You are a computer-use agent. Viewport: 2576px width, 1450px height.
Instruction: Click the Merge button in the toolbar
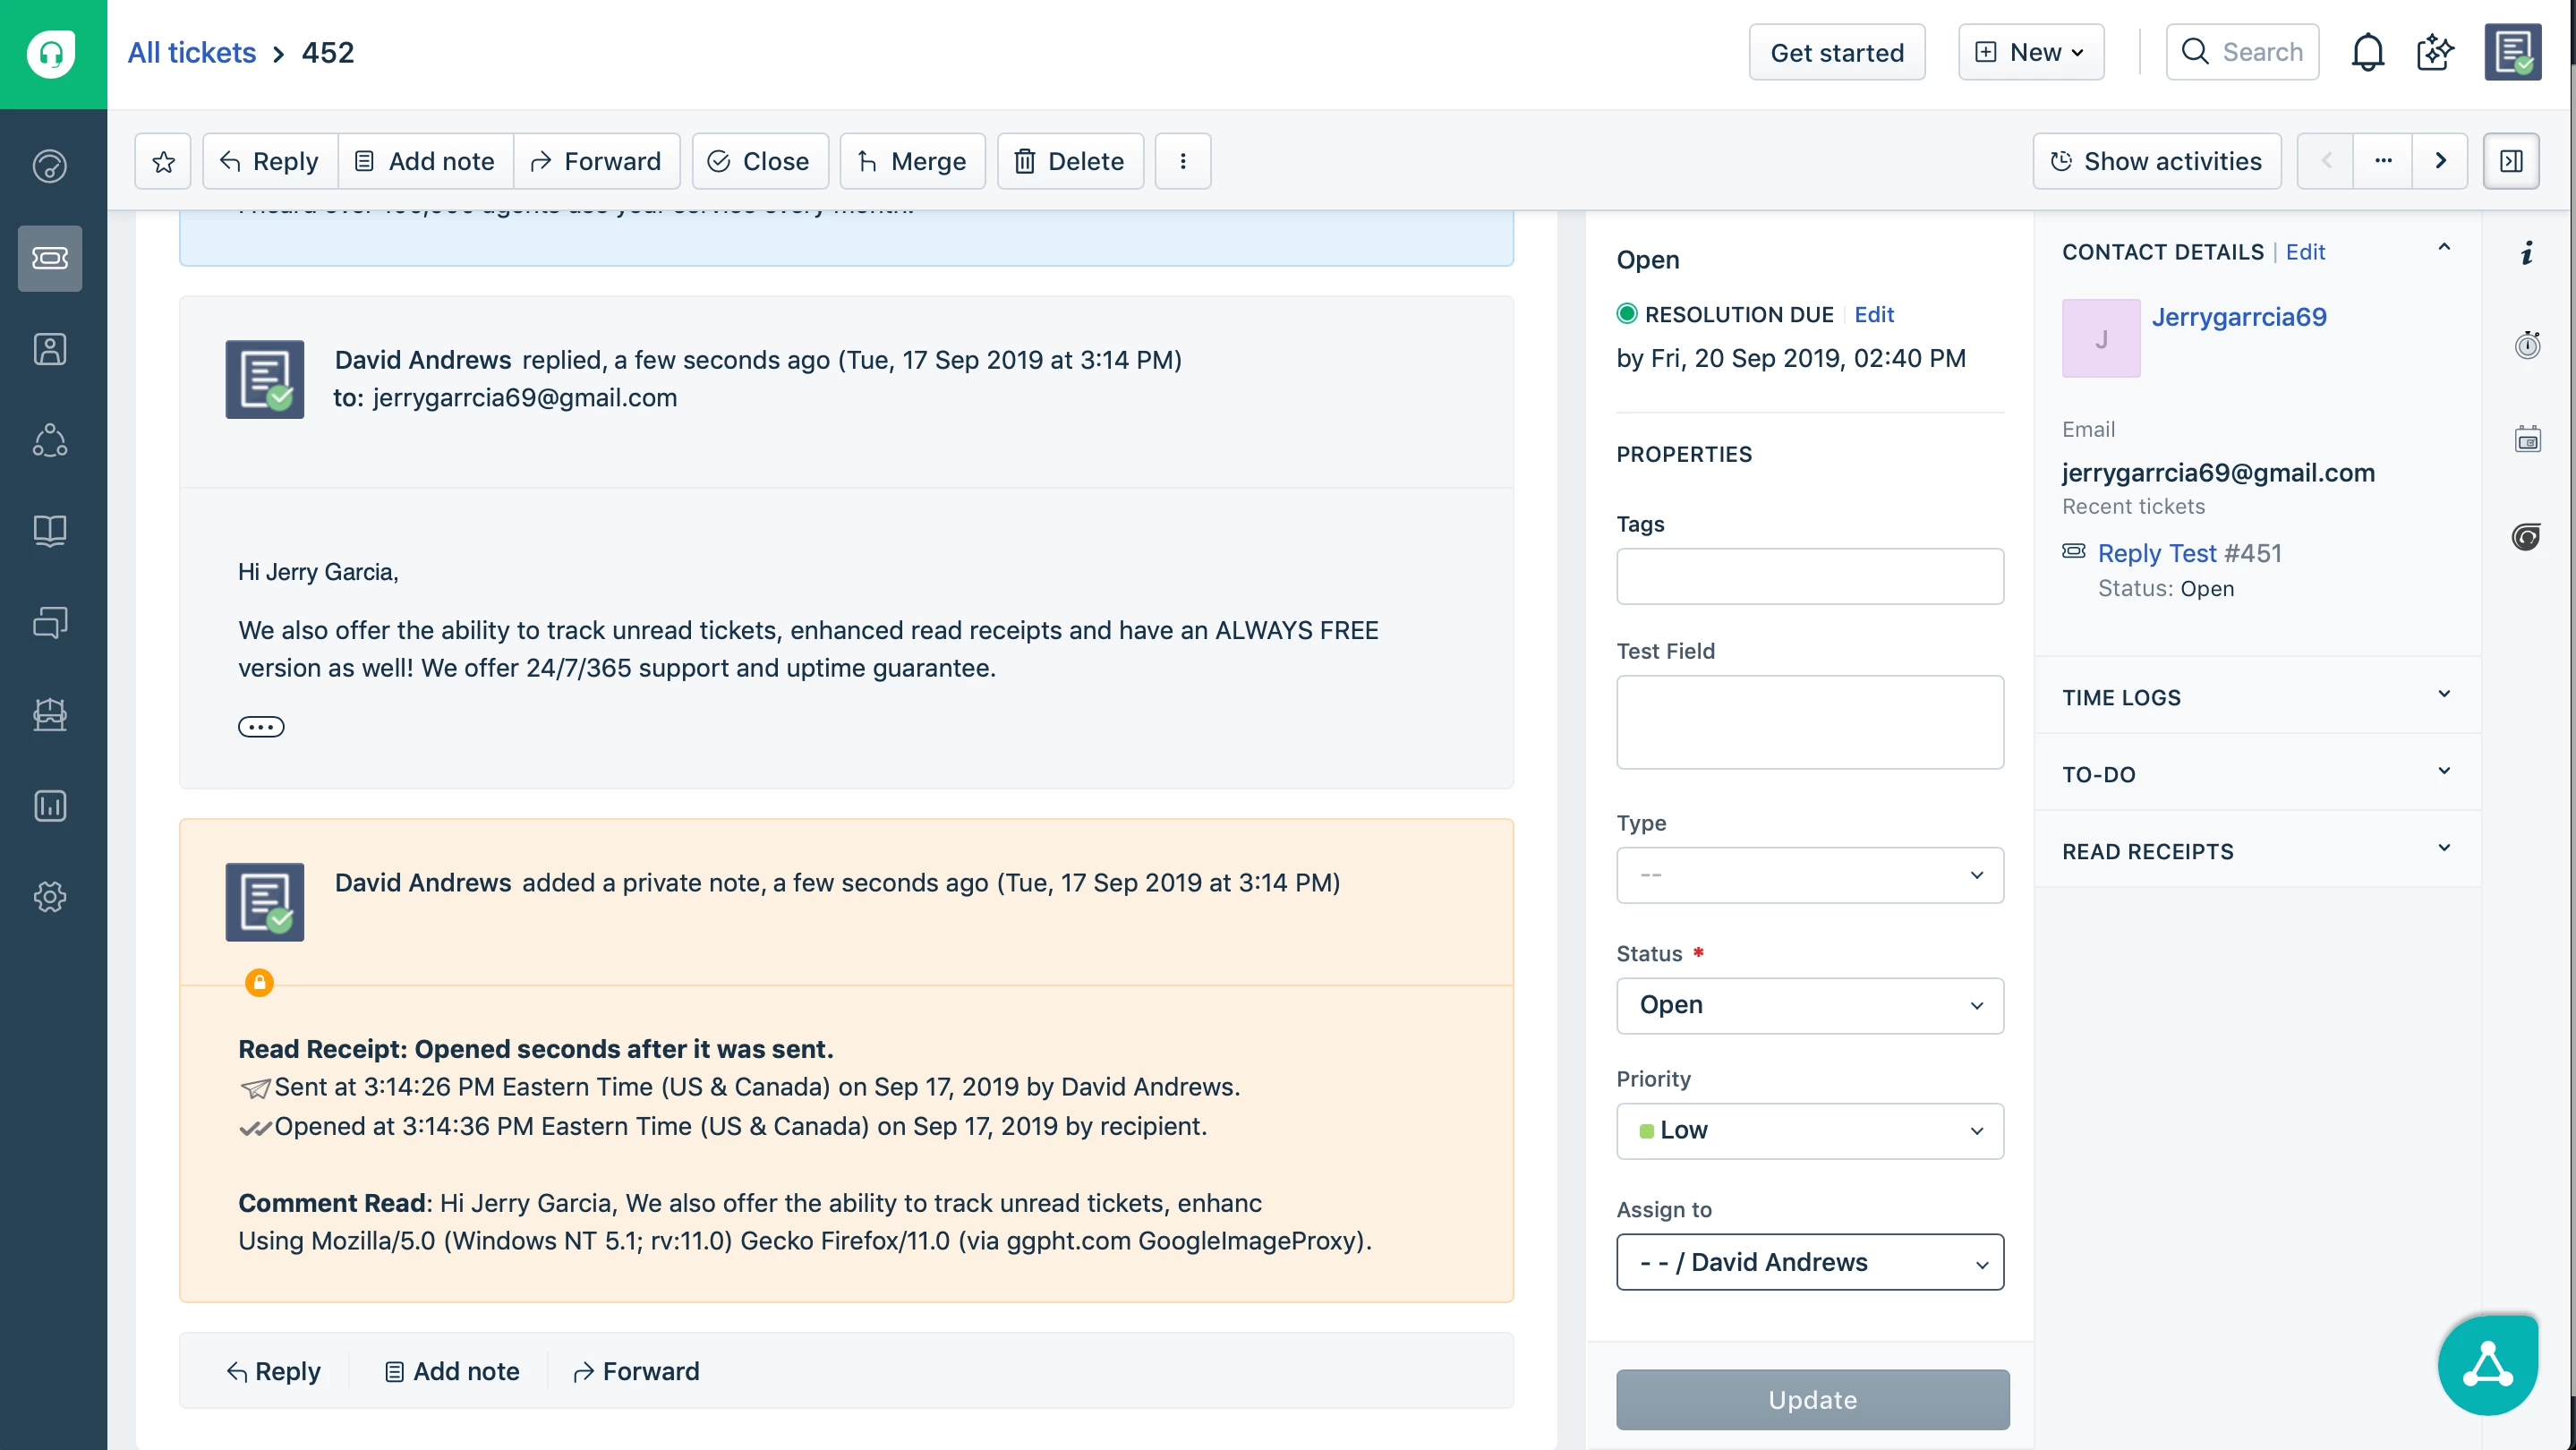tap(912, 161)
